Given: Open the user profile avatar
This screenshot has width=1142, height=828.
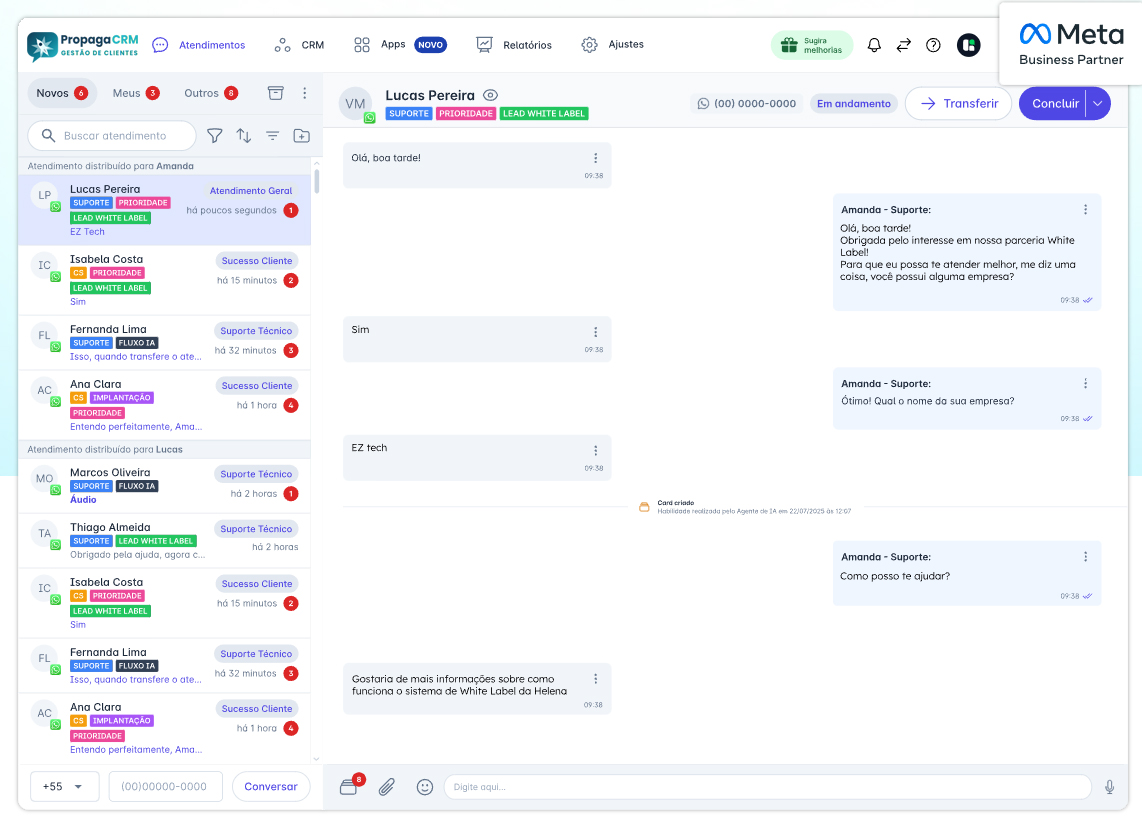Looking at the screenshot, I should (x=968, y=45).
